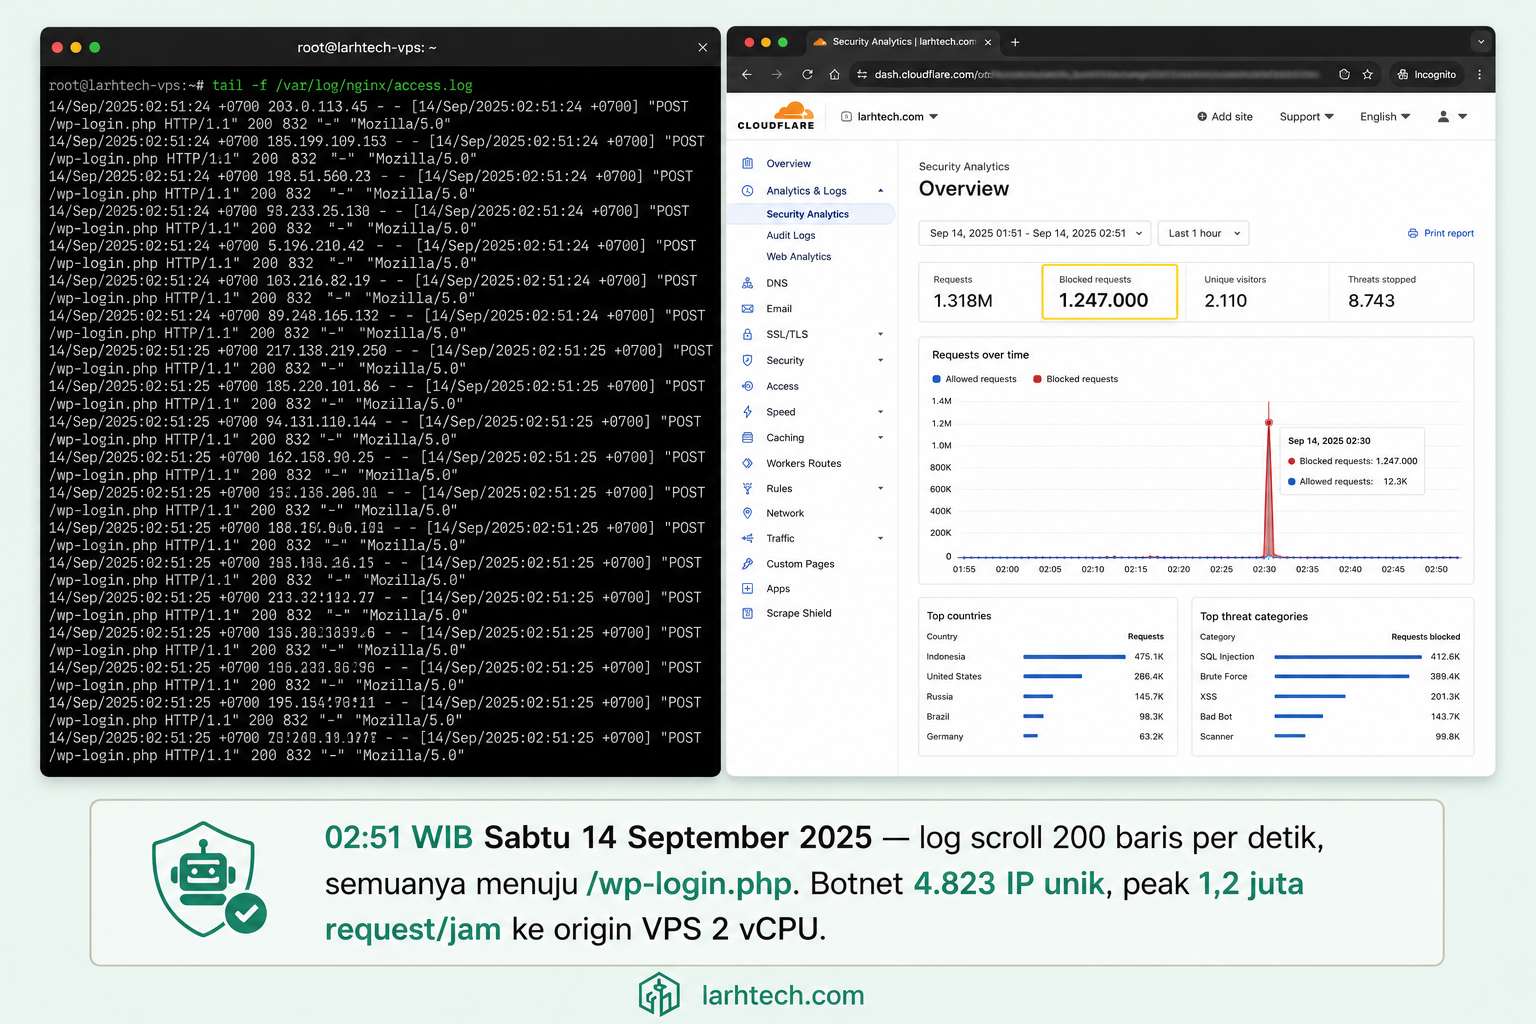Click the larhtech.com footer link
The width and height of the screenshot is (1536, 1024).
[783, 995]
